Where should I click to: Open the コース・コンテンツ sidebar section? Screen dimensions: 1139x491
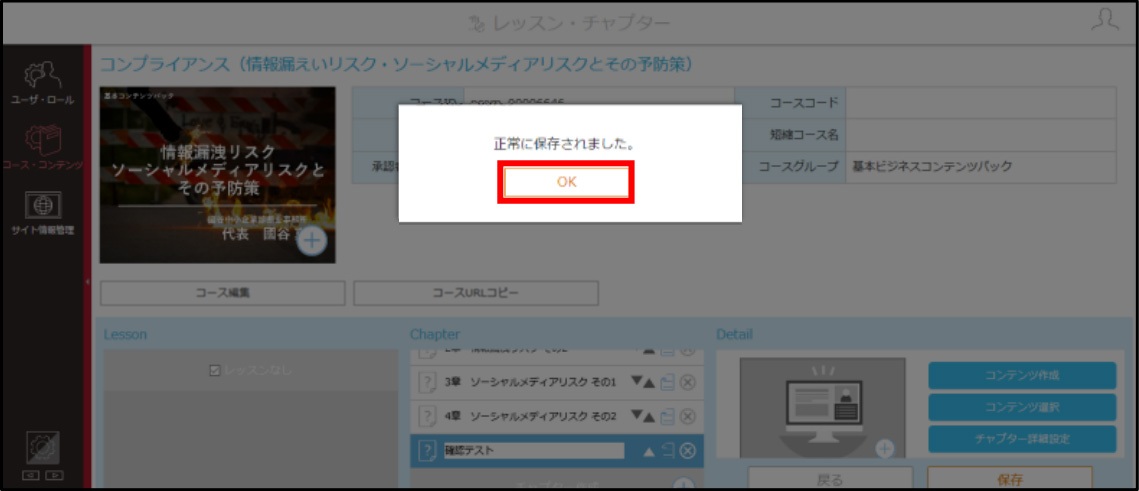click(x=42, y=147)
